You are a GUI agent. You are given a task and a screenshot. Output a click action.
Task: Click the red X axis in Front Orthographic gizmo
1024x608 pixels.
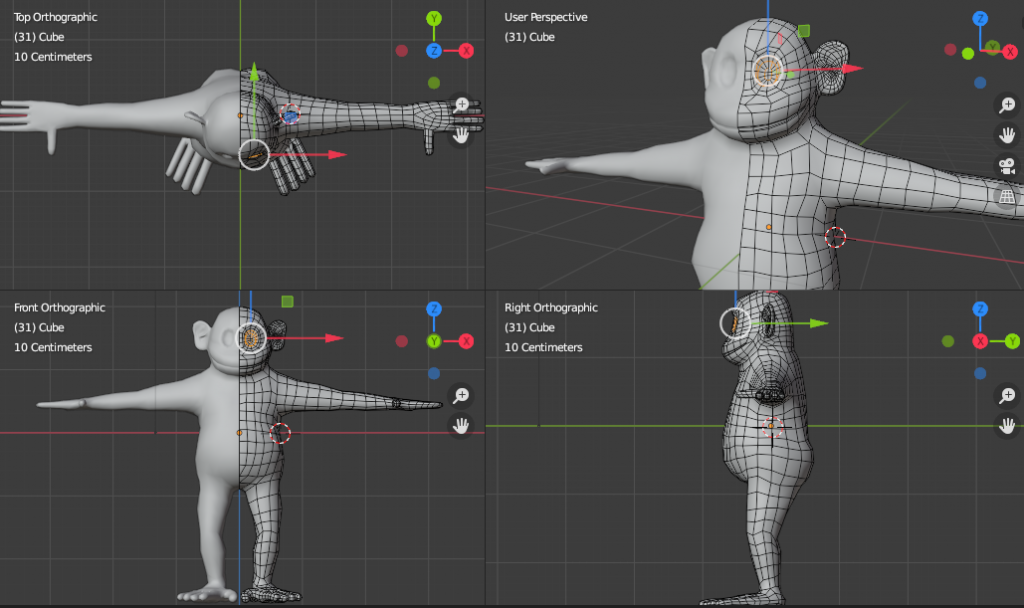tap(466, 341)
